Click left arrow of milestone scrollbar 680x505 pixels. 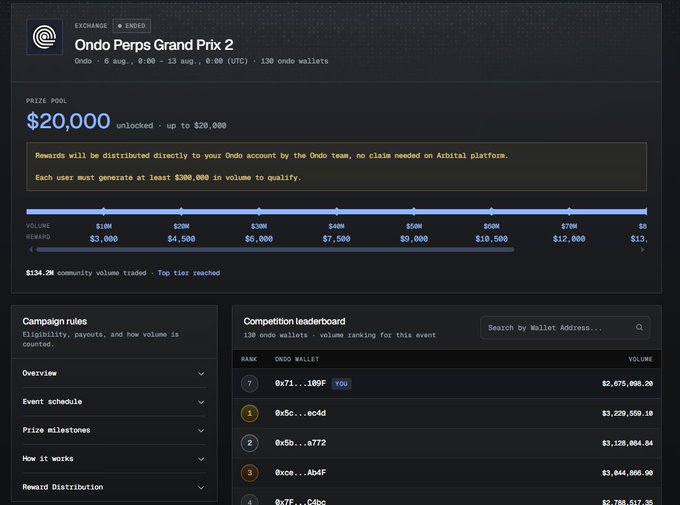tap(30, 249)
